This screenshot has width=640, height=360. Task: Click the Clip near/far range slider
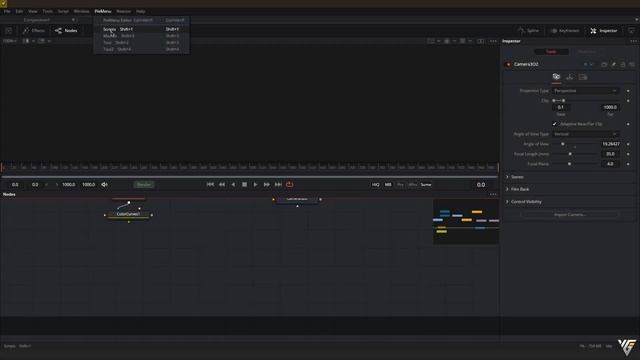coord(585,100)
